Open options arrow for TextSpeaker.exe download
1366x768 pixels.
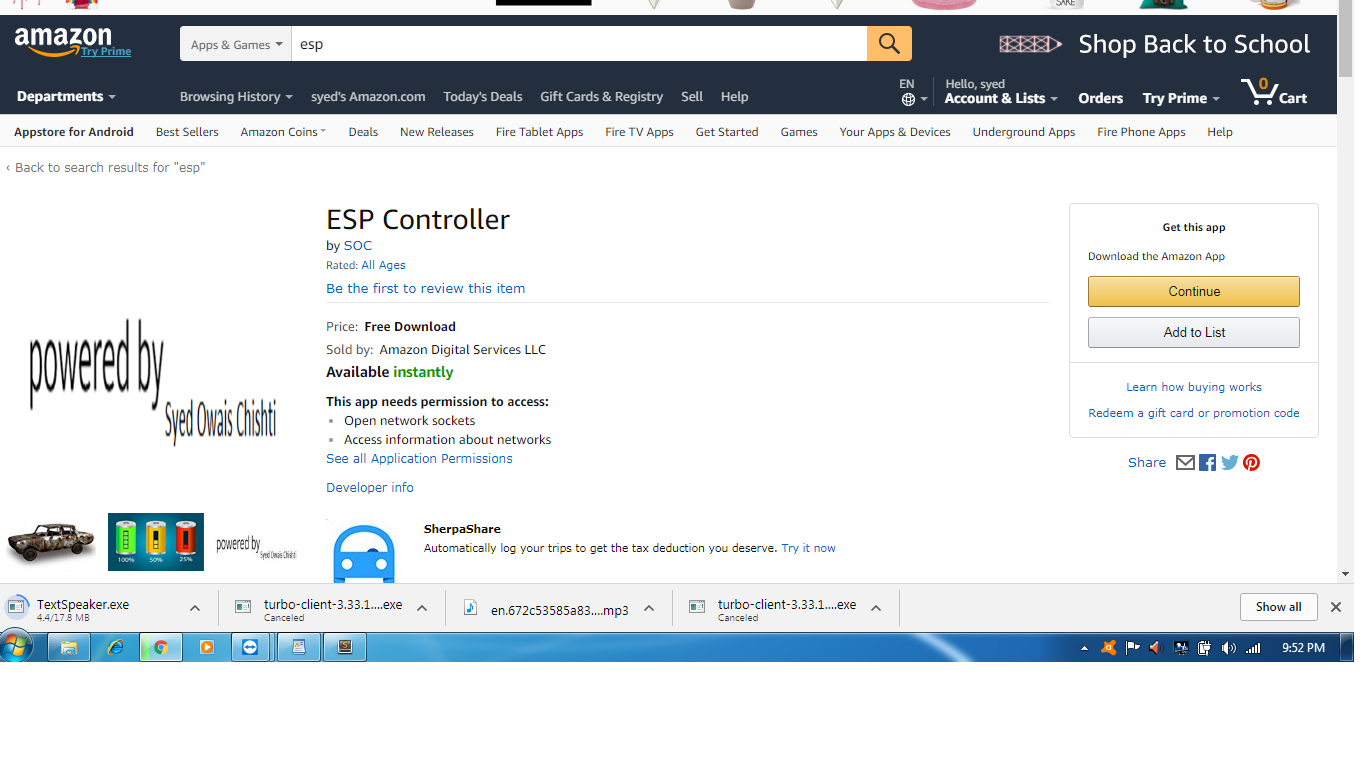pyautogui.click(x=195, y=608)
